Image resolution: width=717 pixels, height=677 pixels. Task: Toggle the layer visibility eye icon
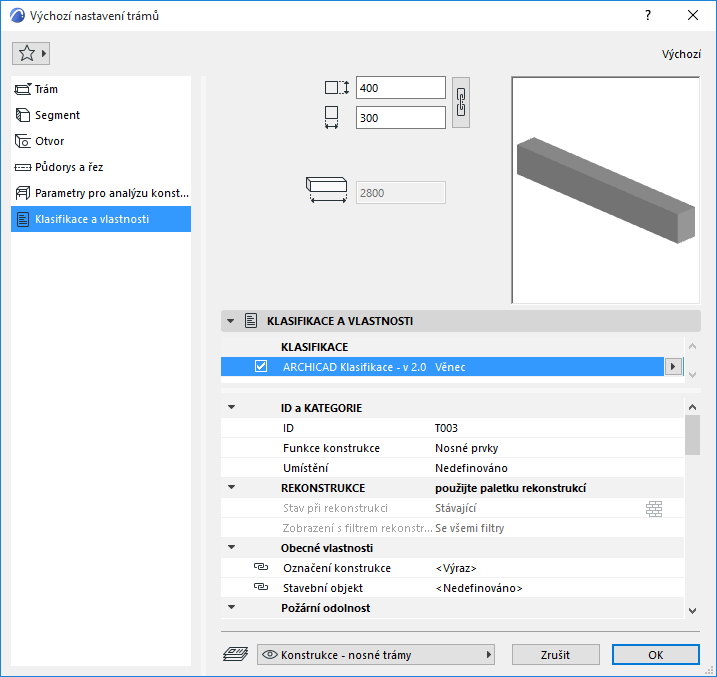[x=270, y=655]
